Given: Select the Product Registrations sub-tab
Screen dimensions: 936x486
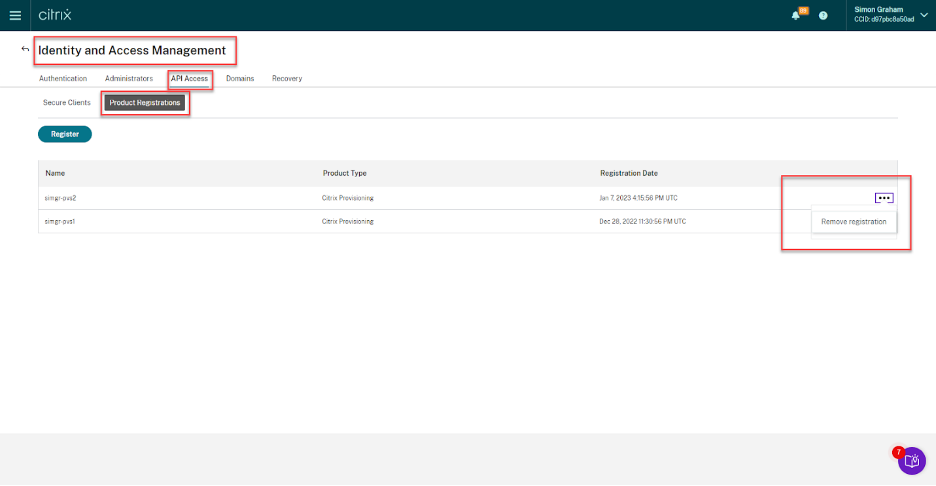Looking at the screenshot, I should [x=145, y=103].
